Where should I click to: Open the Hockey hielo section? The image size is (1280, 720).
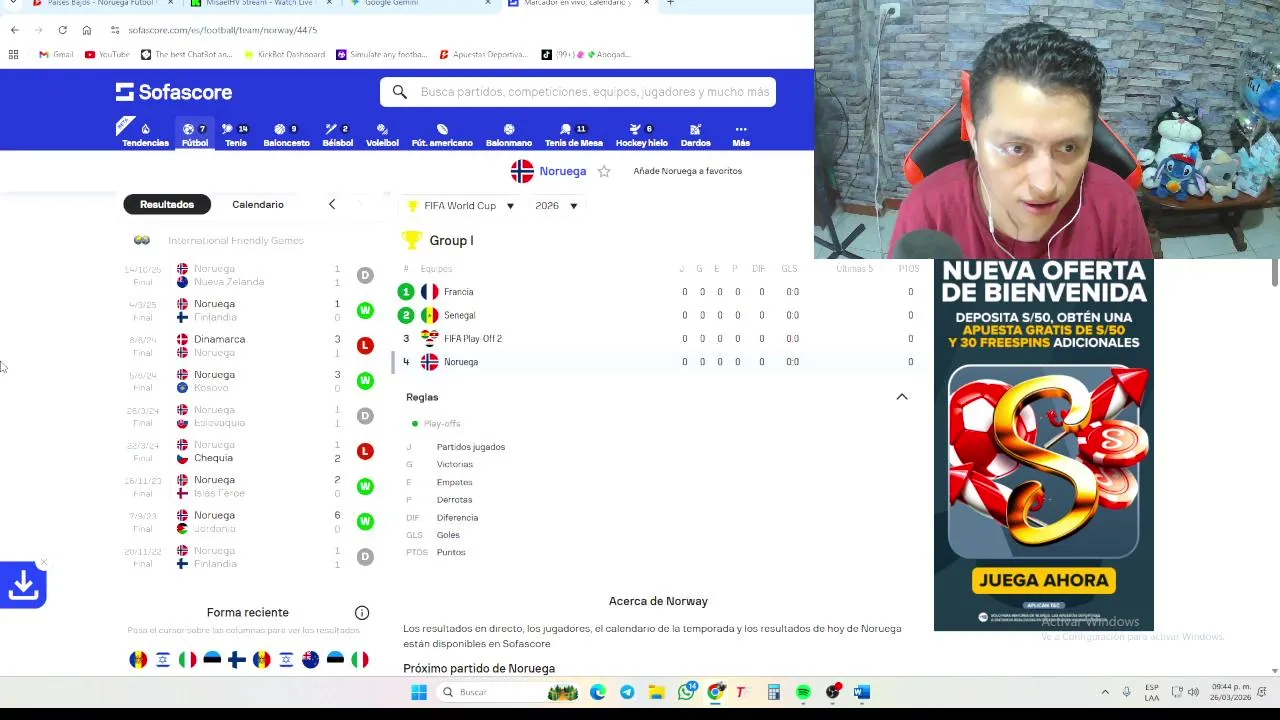point(641,135)
